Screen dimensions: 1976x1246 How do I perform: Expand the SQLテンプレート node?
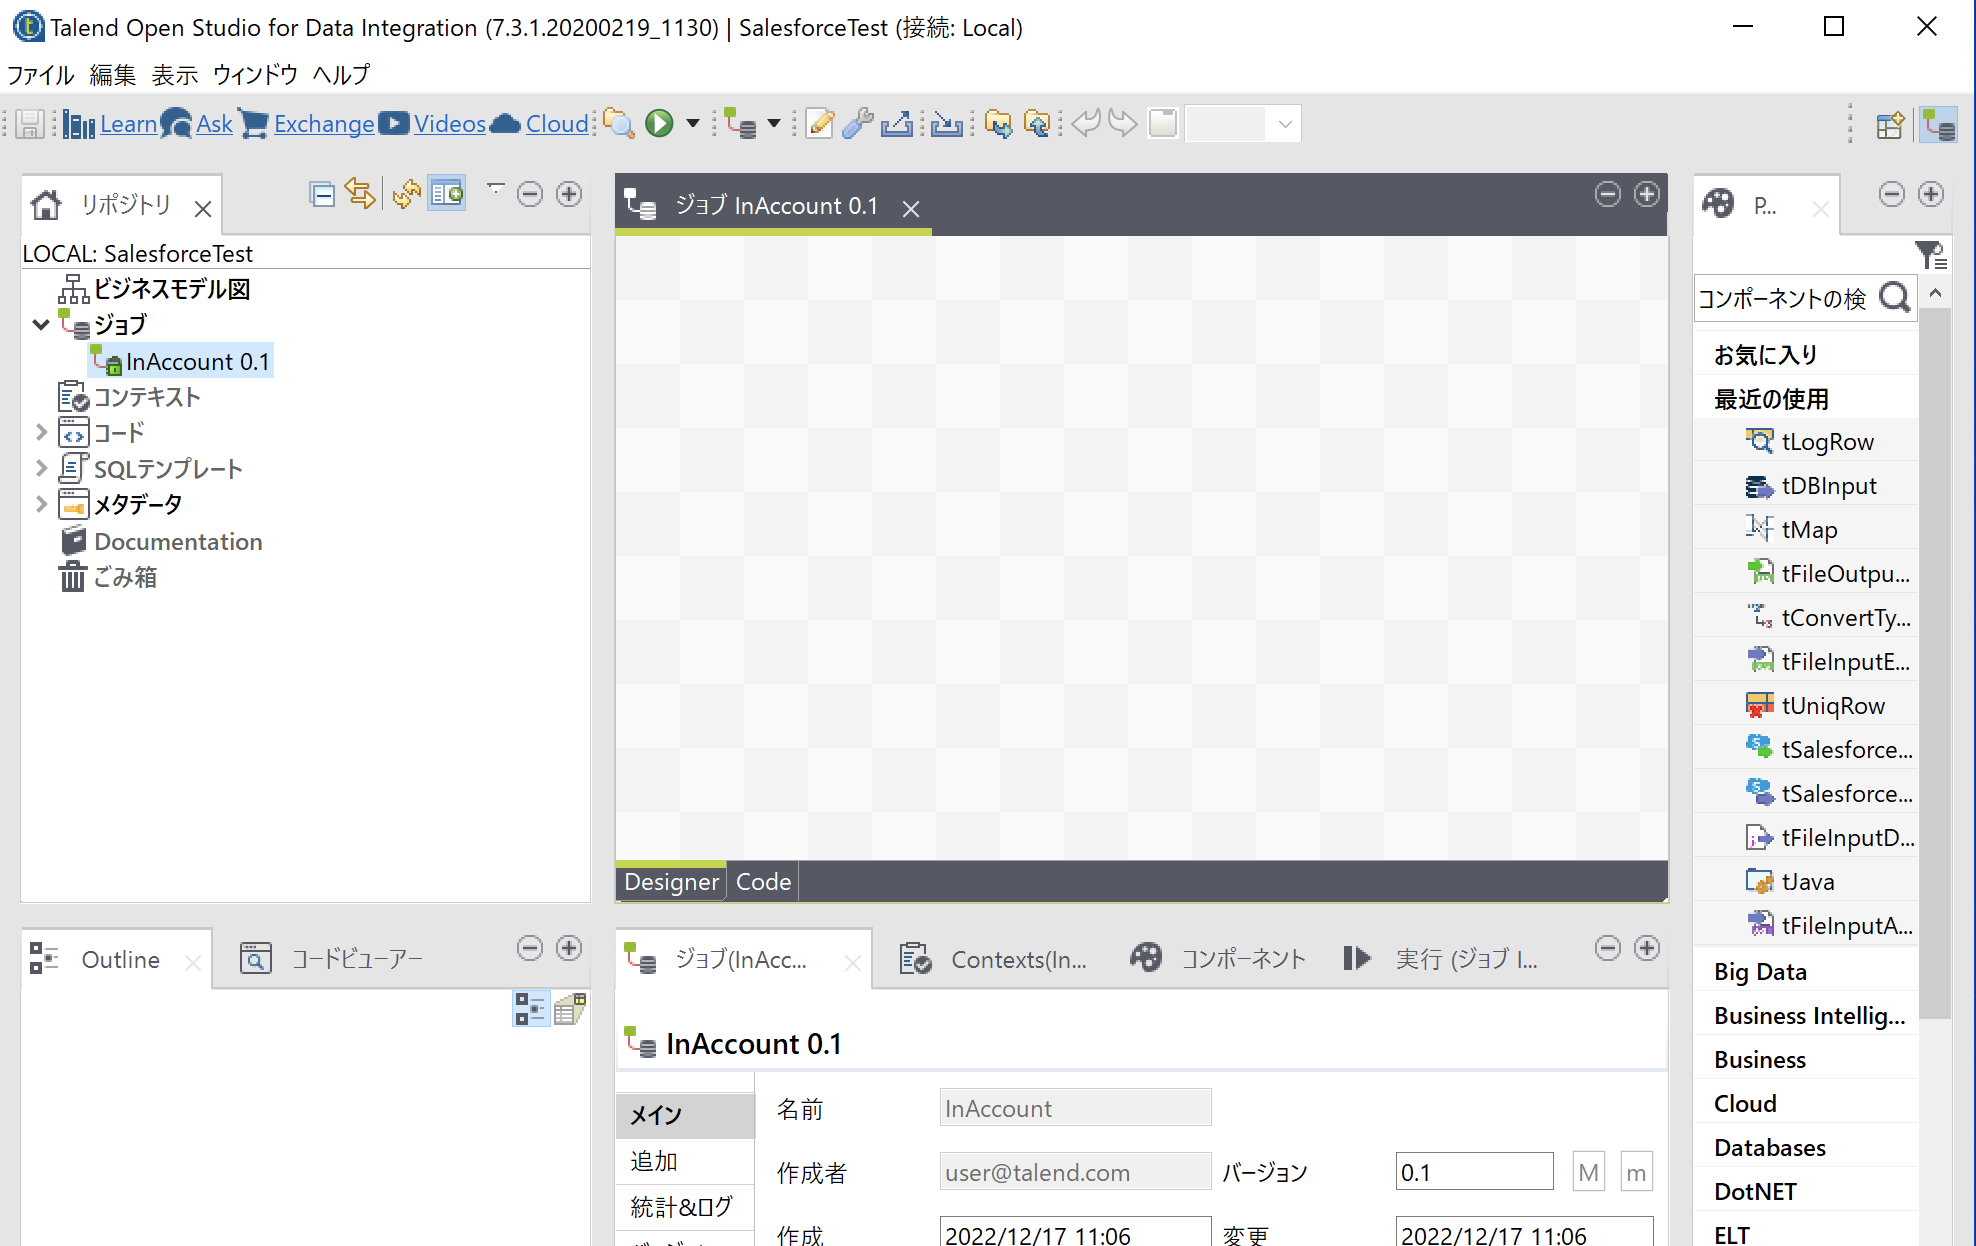point(41,468)
